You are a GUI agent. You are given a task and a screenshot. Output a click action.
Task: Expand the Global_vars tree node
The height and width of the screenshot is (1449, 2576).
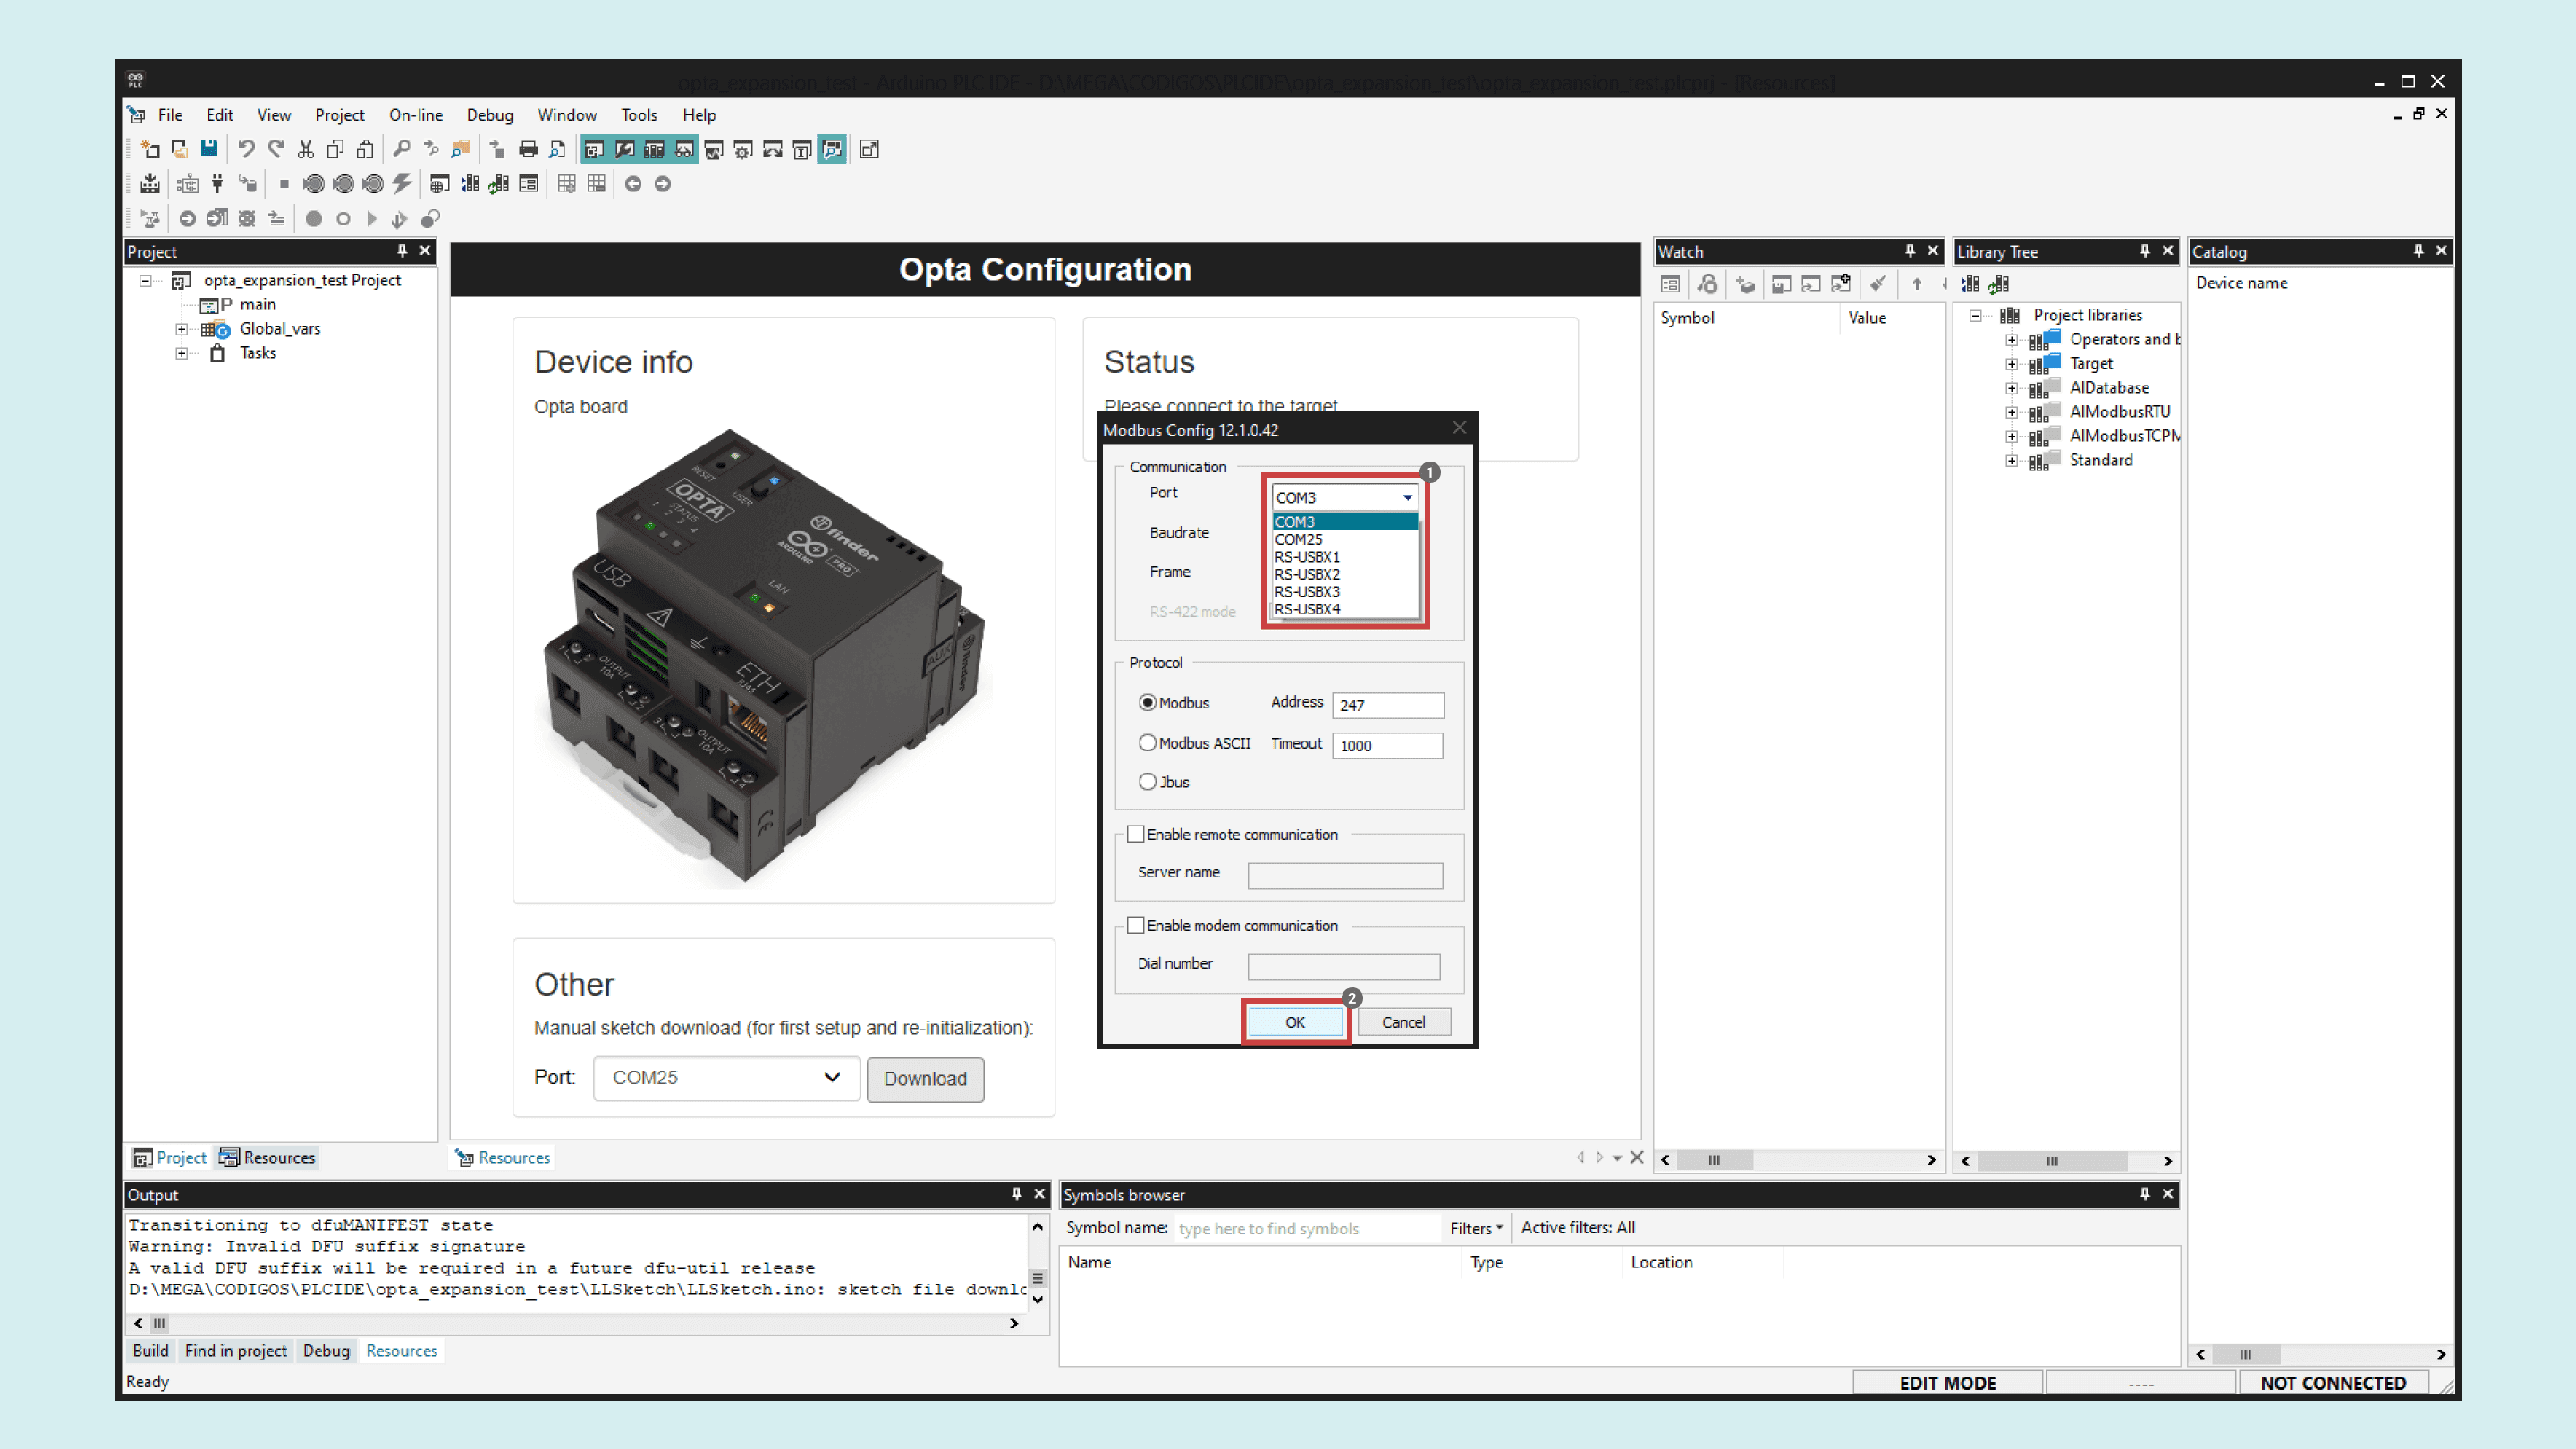pos(182,329)
